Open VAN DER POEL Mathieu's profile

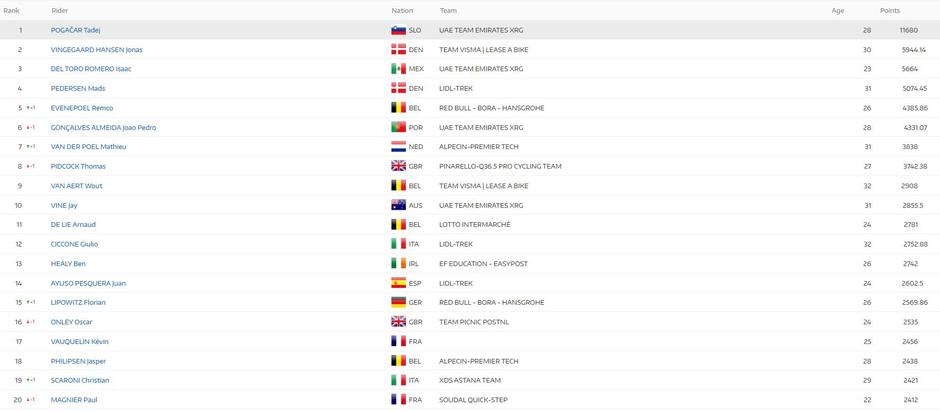88,147
